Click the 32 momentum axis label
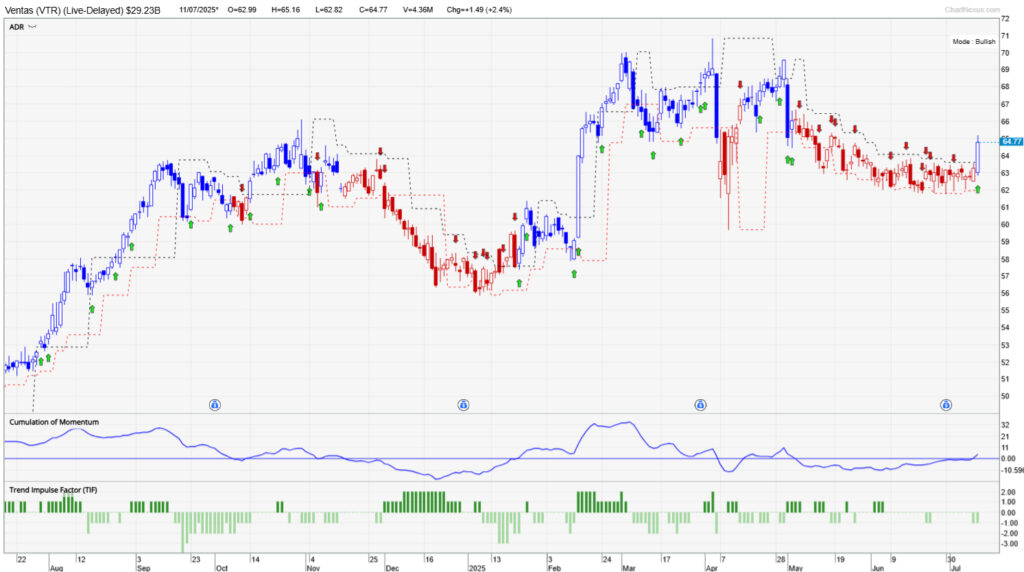 tap(1006, 425)
